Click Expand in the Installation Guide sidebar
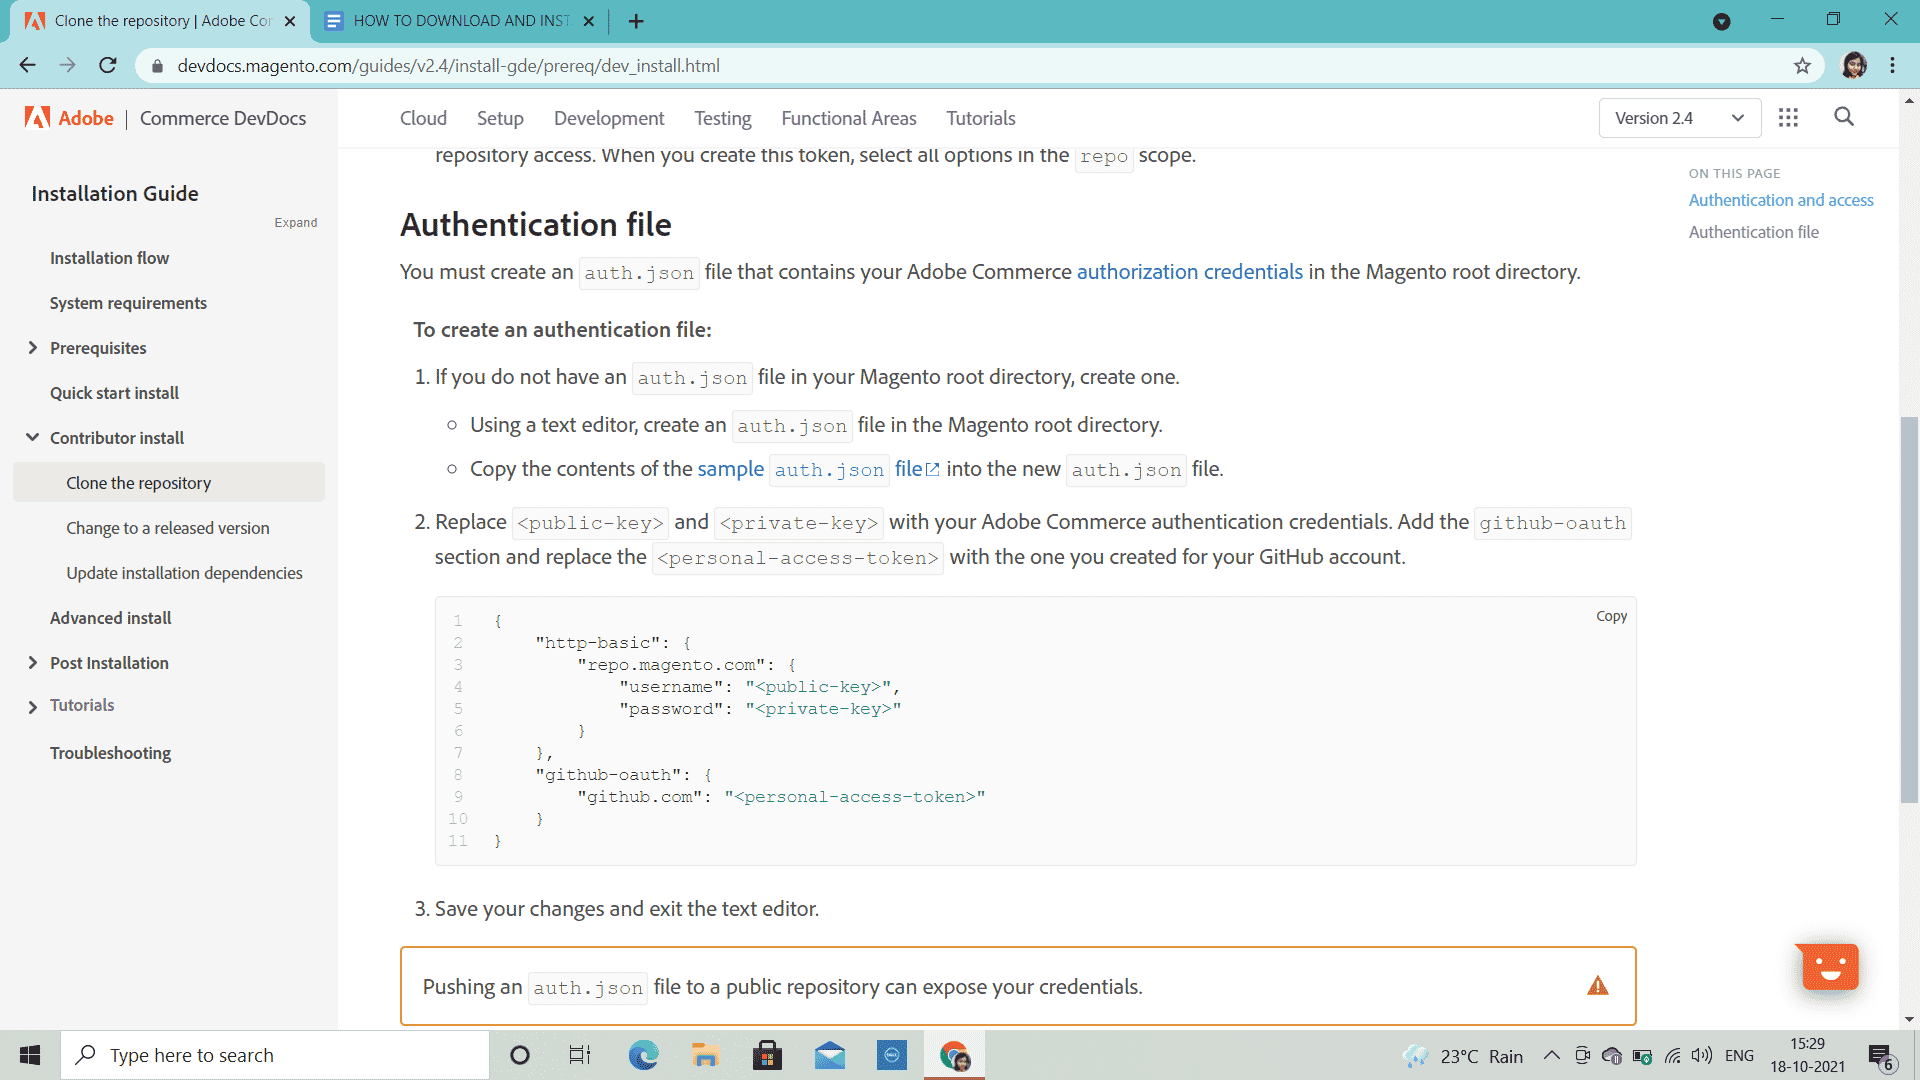This screenshot has width=1920, height=1080. click(296, 223)
